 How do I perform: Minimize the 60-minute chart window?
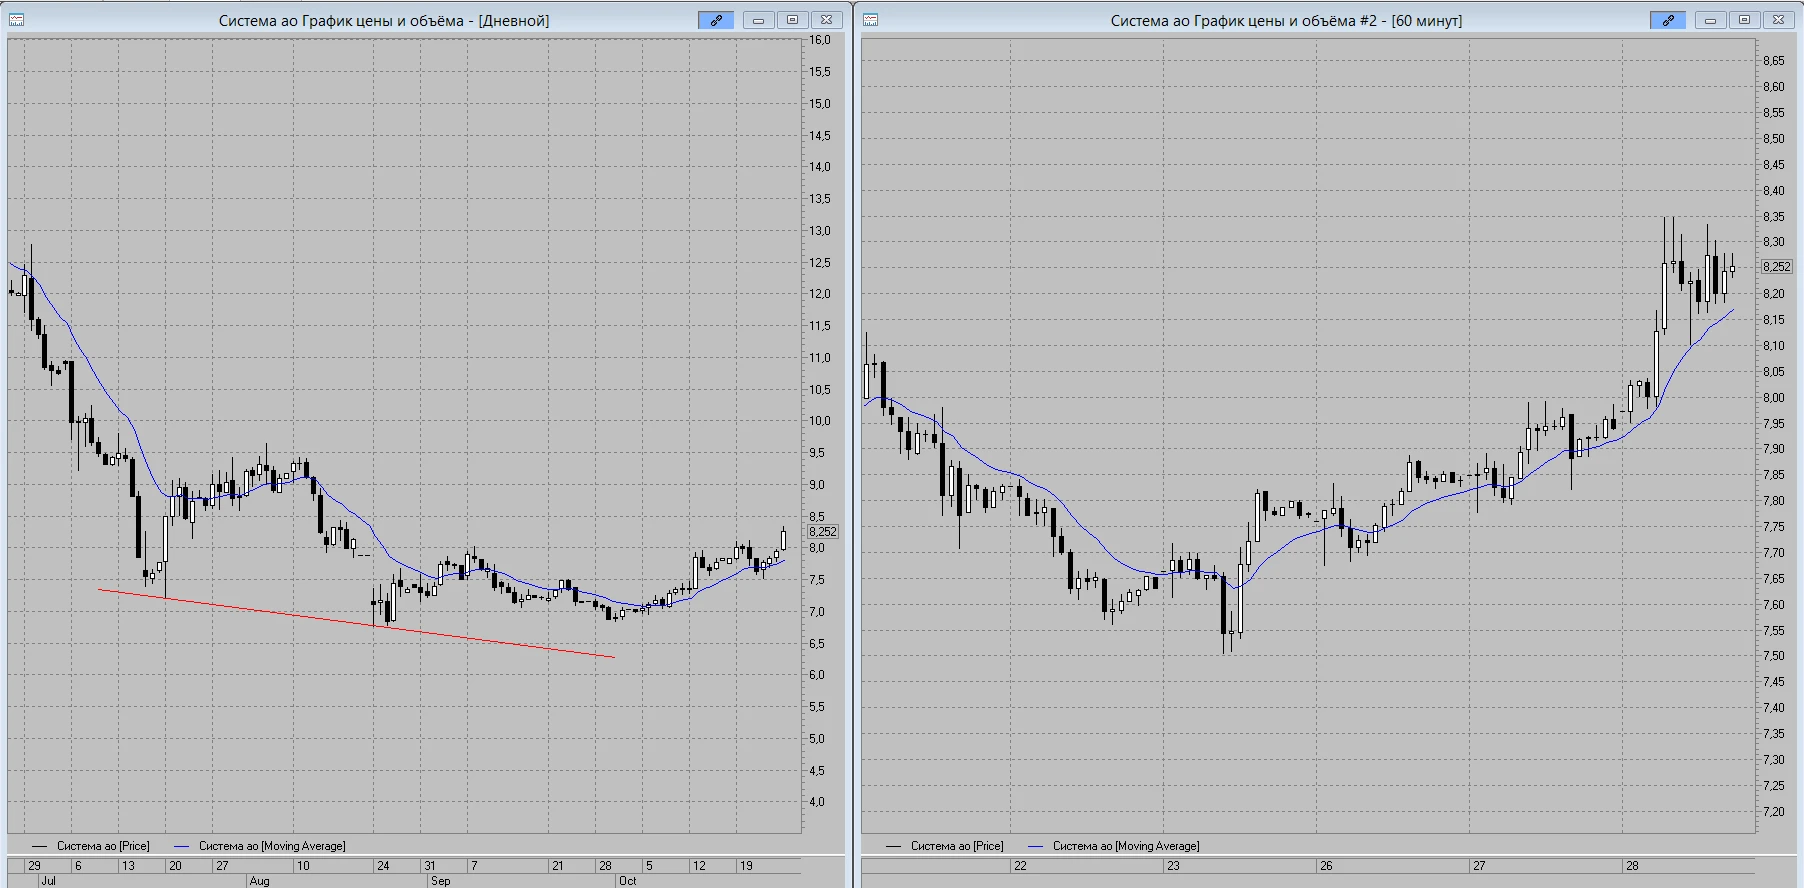pyautogui.click(x=1711, y=20)
